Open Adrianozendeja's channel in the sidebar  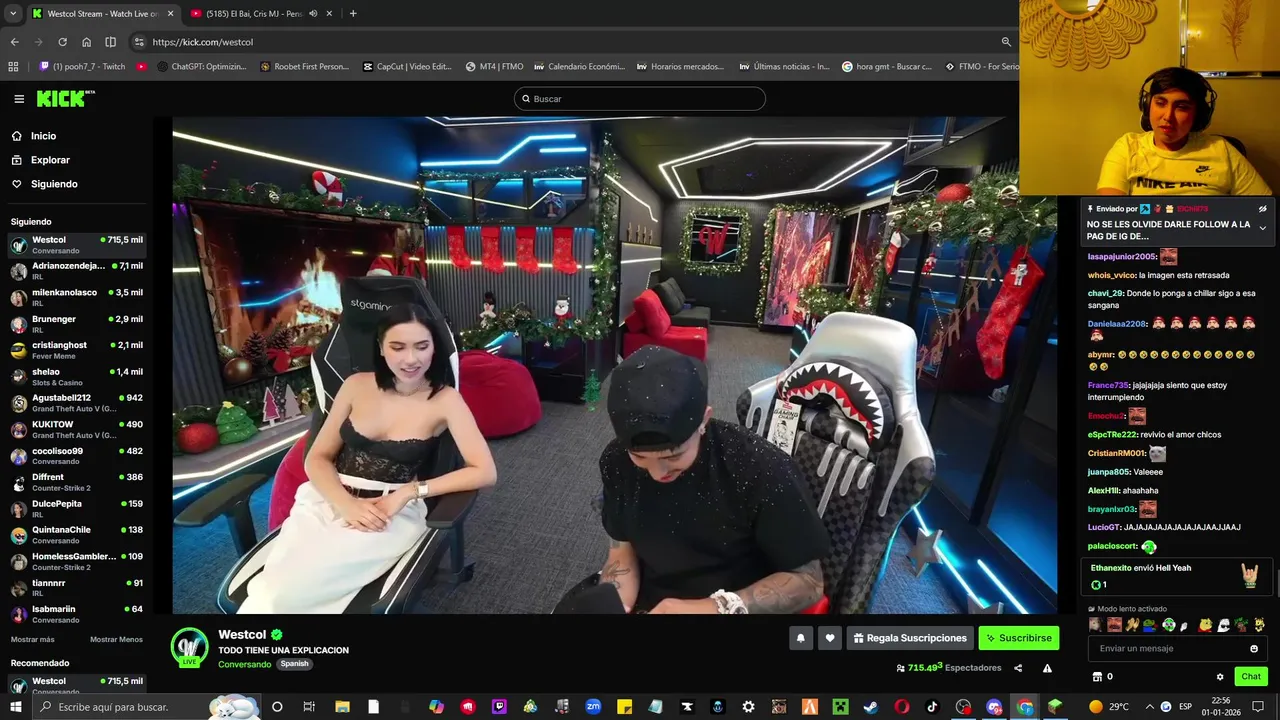point(76,271)
